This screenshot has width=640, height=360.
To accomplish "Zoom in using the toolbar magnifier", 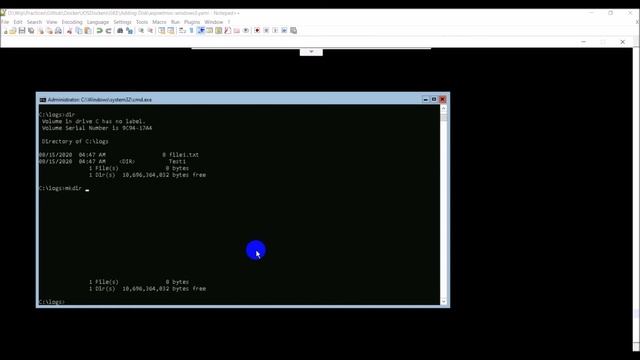I will tap(141, 31).
